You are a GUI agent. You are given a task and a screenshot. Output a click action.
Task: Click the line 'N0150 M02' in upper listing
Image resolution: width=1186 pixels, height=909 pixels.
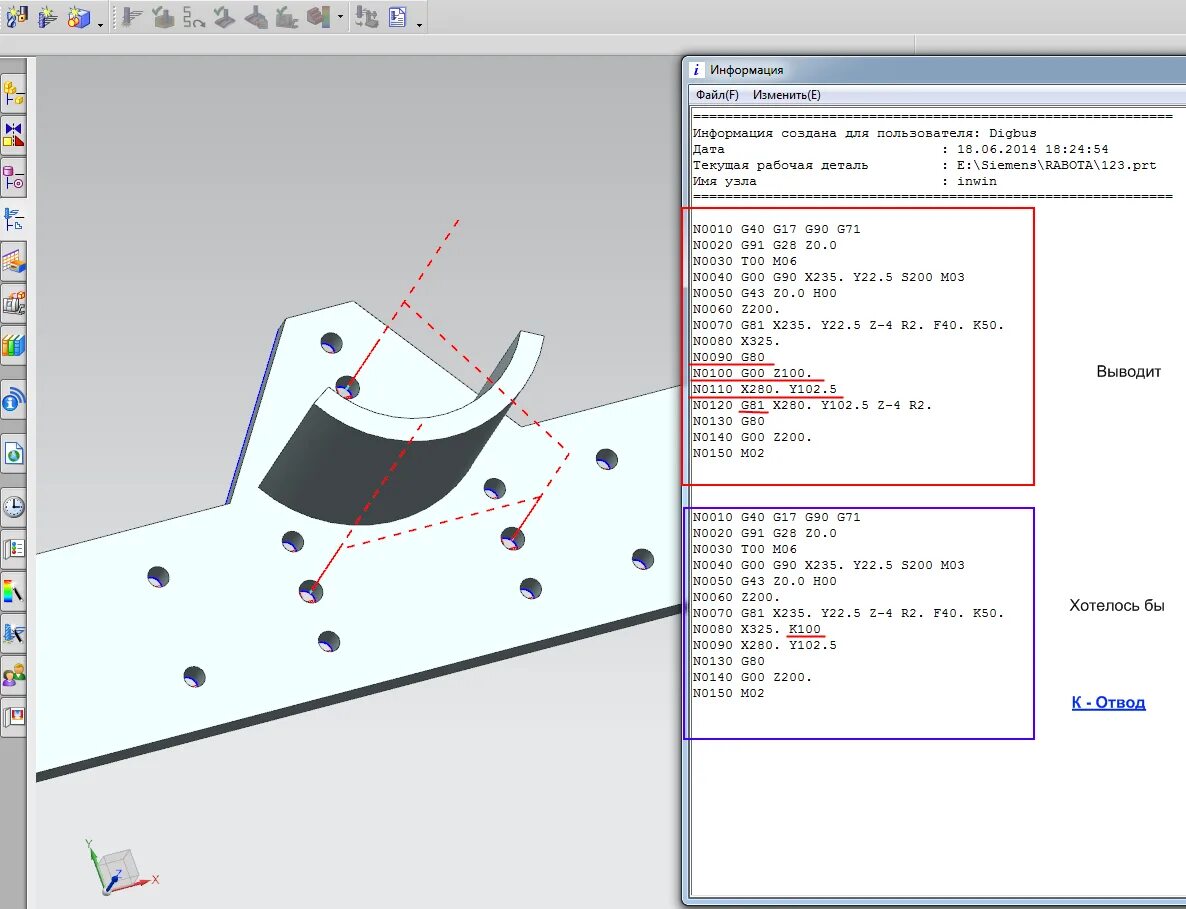coord(729,453)
